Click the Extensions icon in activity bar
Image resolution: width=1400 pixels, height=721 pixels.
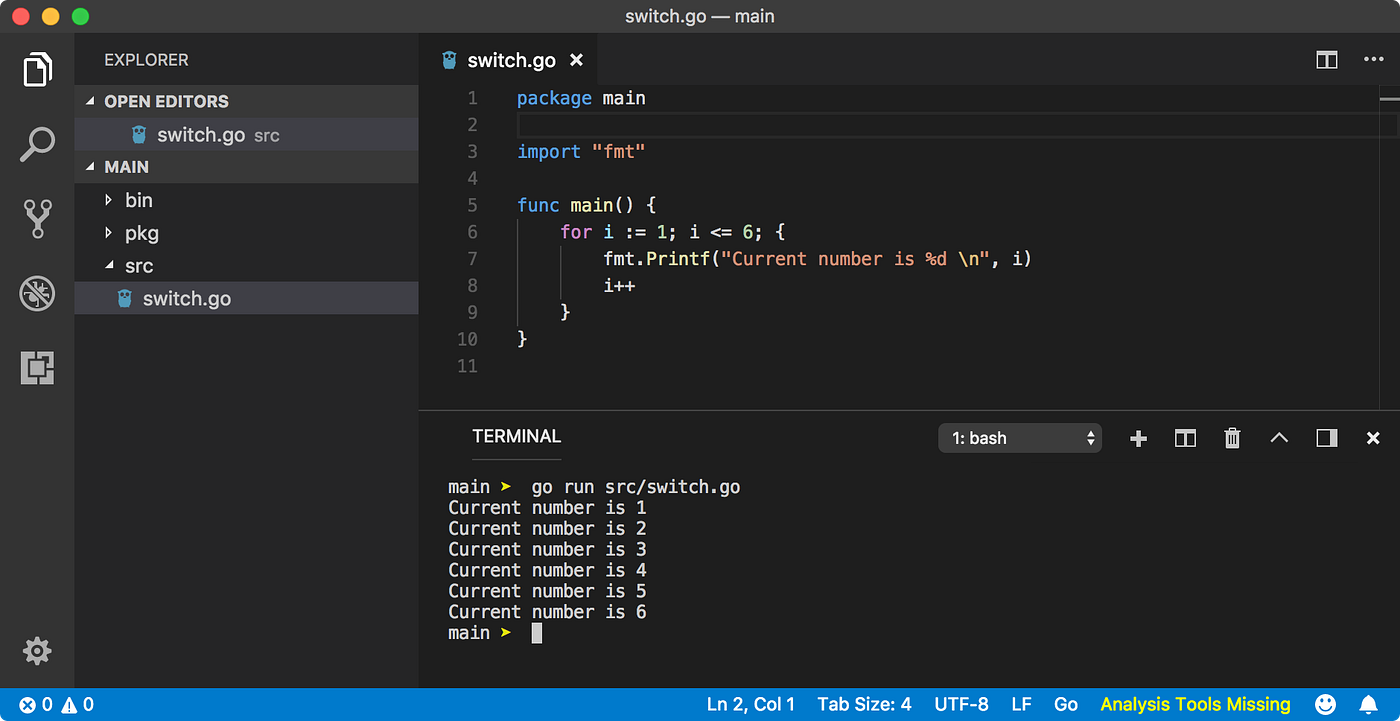pyautogui.click(x=37, y=368)
